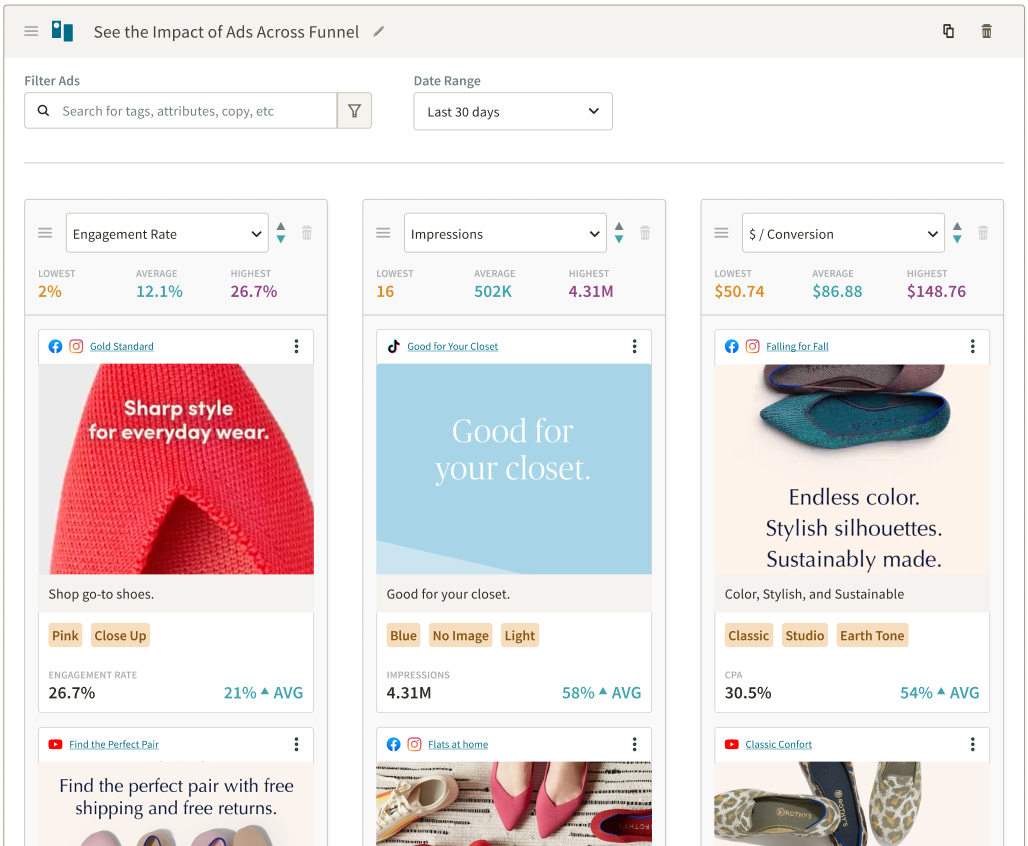The height and width of the screenshot is (846, 1028).
Task: Open the Engagement Rate metric dropdown
Action: point(167,234)
